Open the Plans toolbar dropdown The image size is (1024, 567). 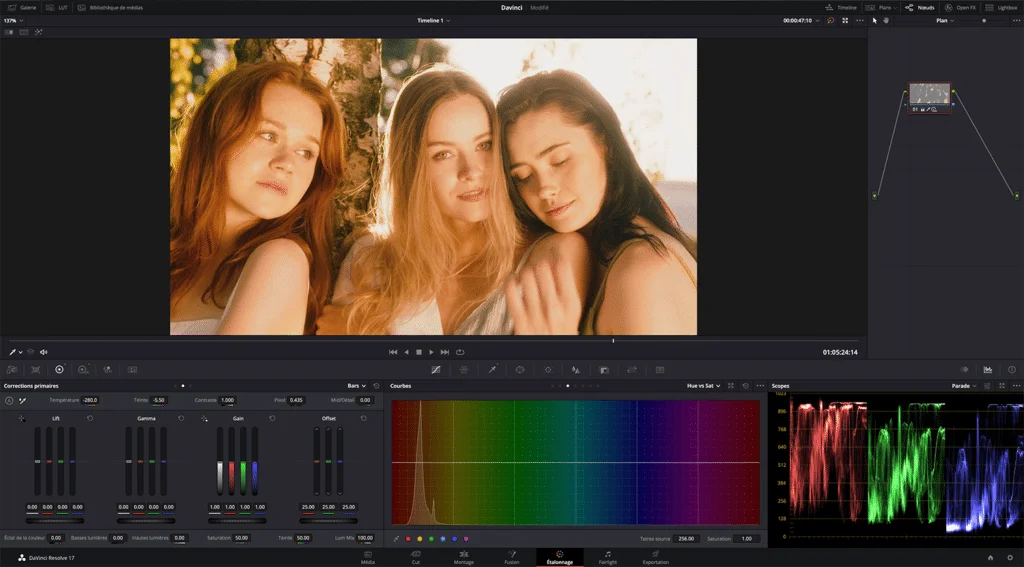click(x=881, y=8)
